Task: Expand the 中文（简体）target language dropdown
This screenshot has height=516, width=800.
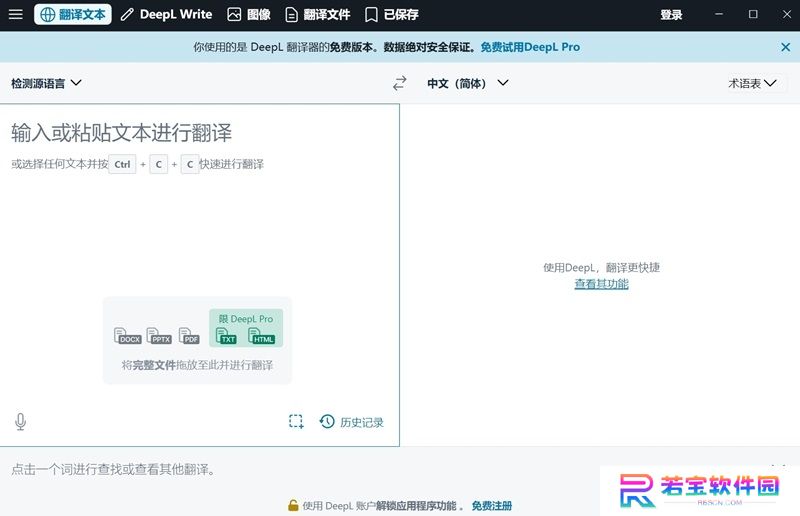Action: 468,83
